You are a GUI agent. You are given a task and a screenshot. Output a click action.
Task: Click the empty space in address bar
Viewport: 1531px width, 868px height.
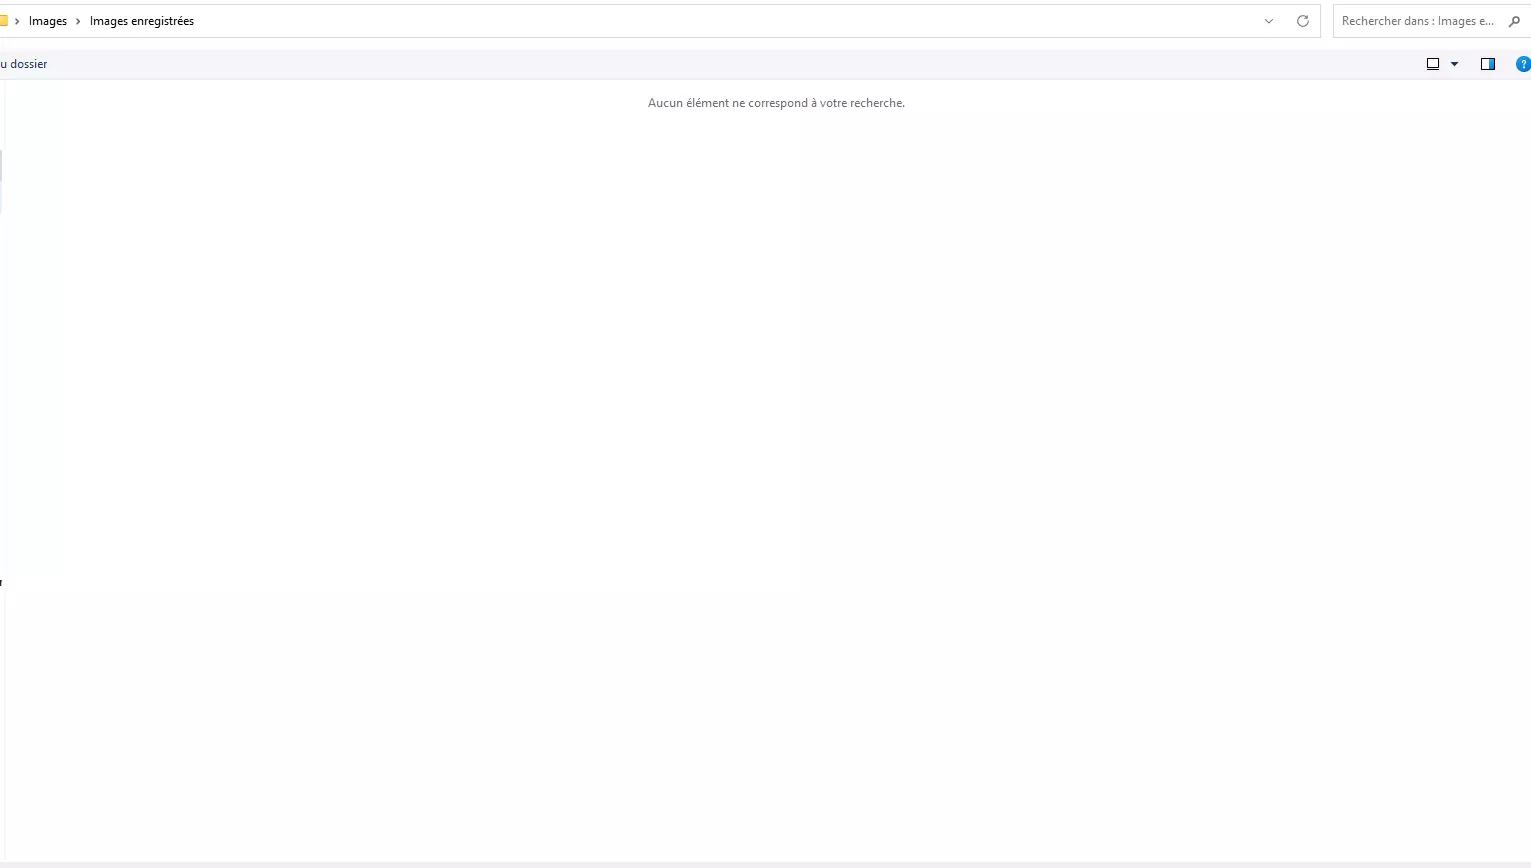tap(700, 21)
